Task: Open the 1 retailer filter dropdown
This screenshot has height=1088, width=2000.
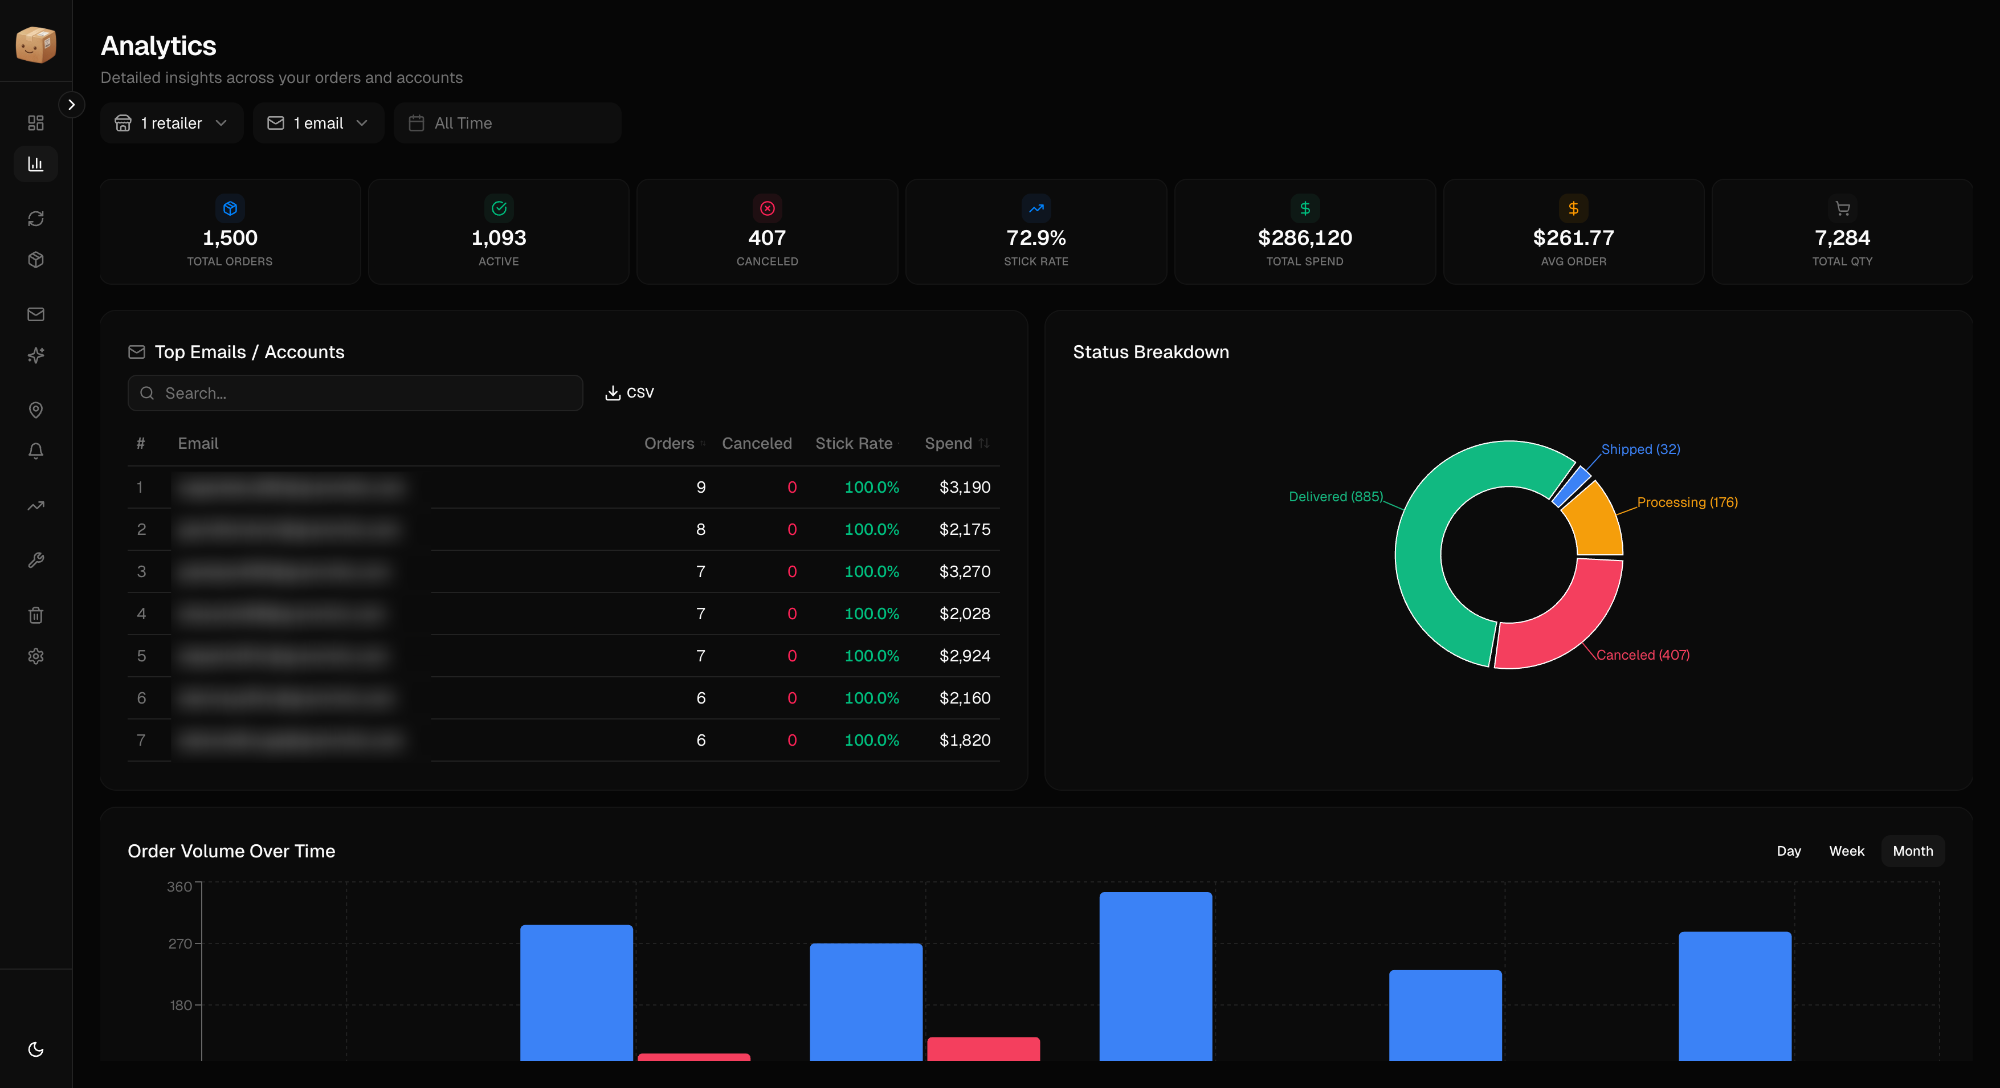Action: pos(171,122)
